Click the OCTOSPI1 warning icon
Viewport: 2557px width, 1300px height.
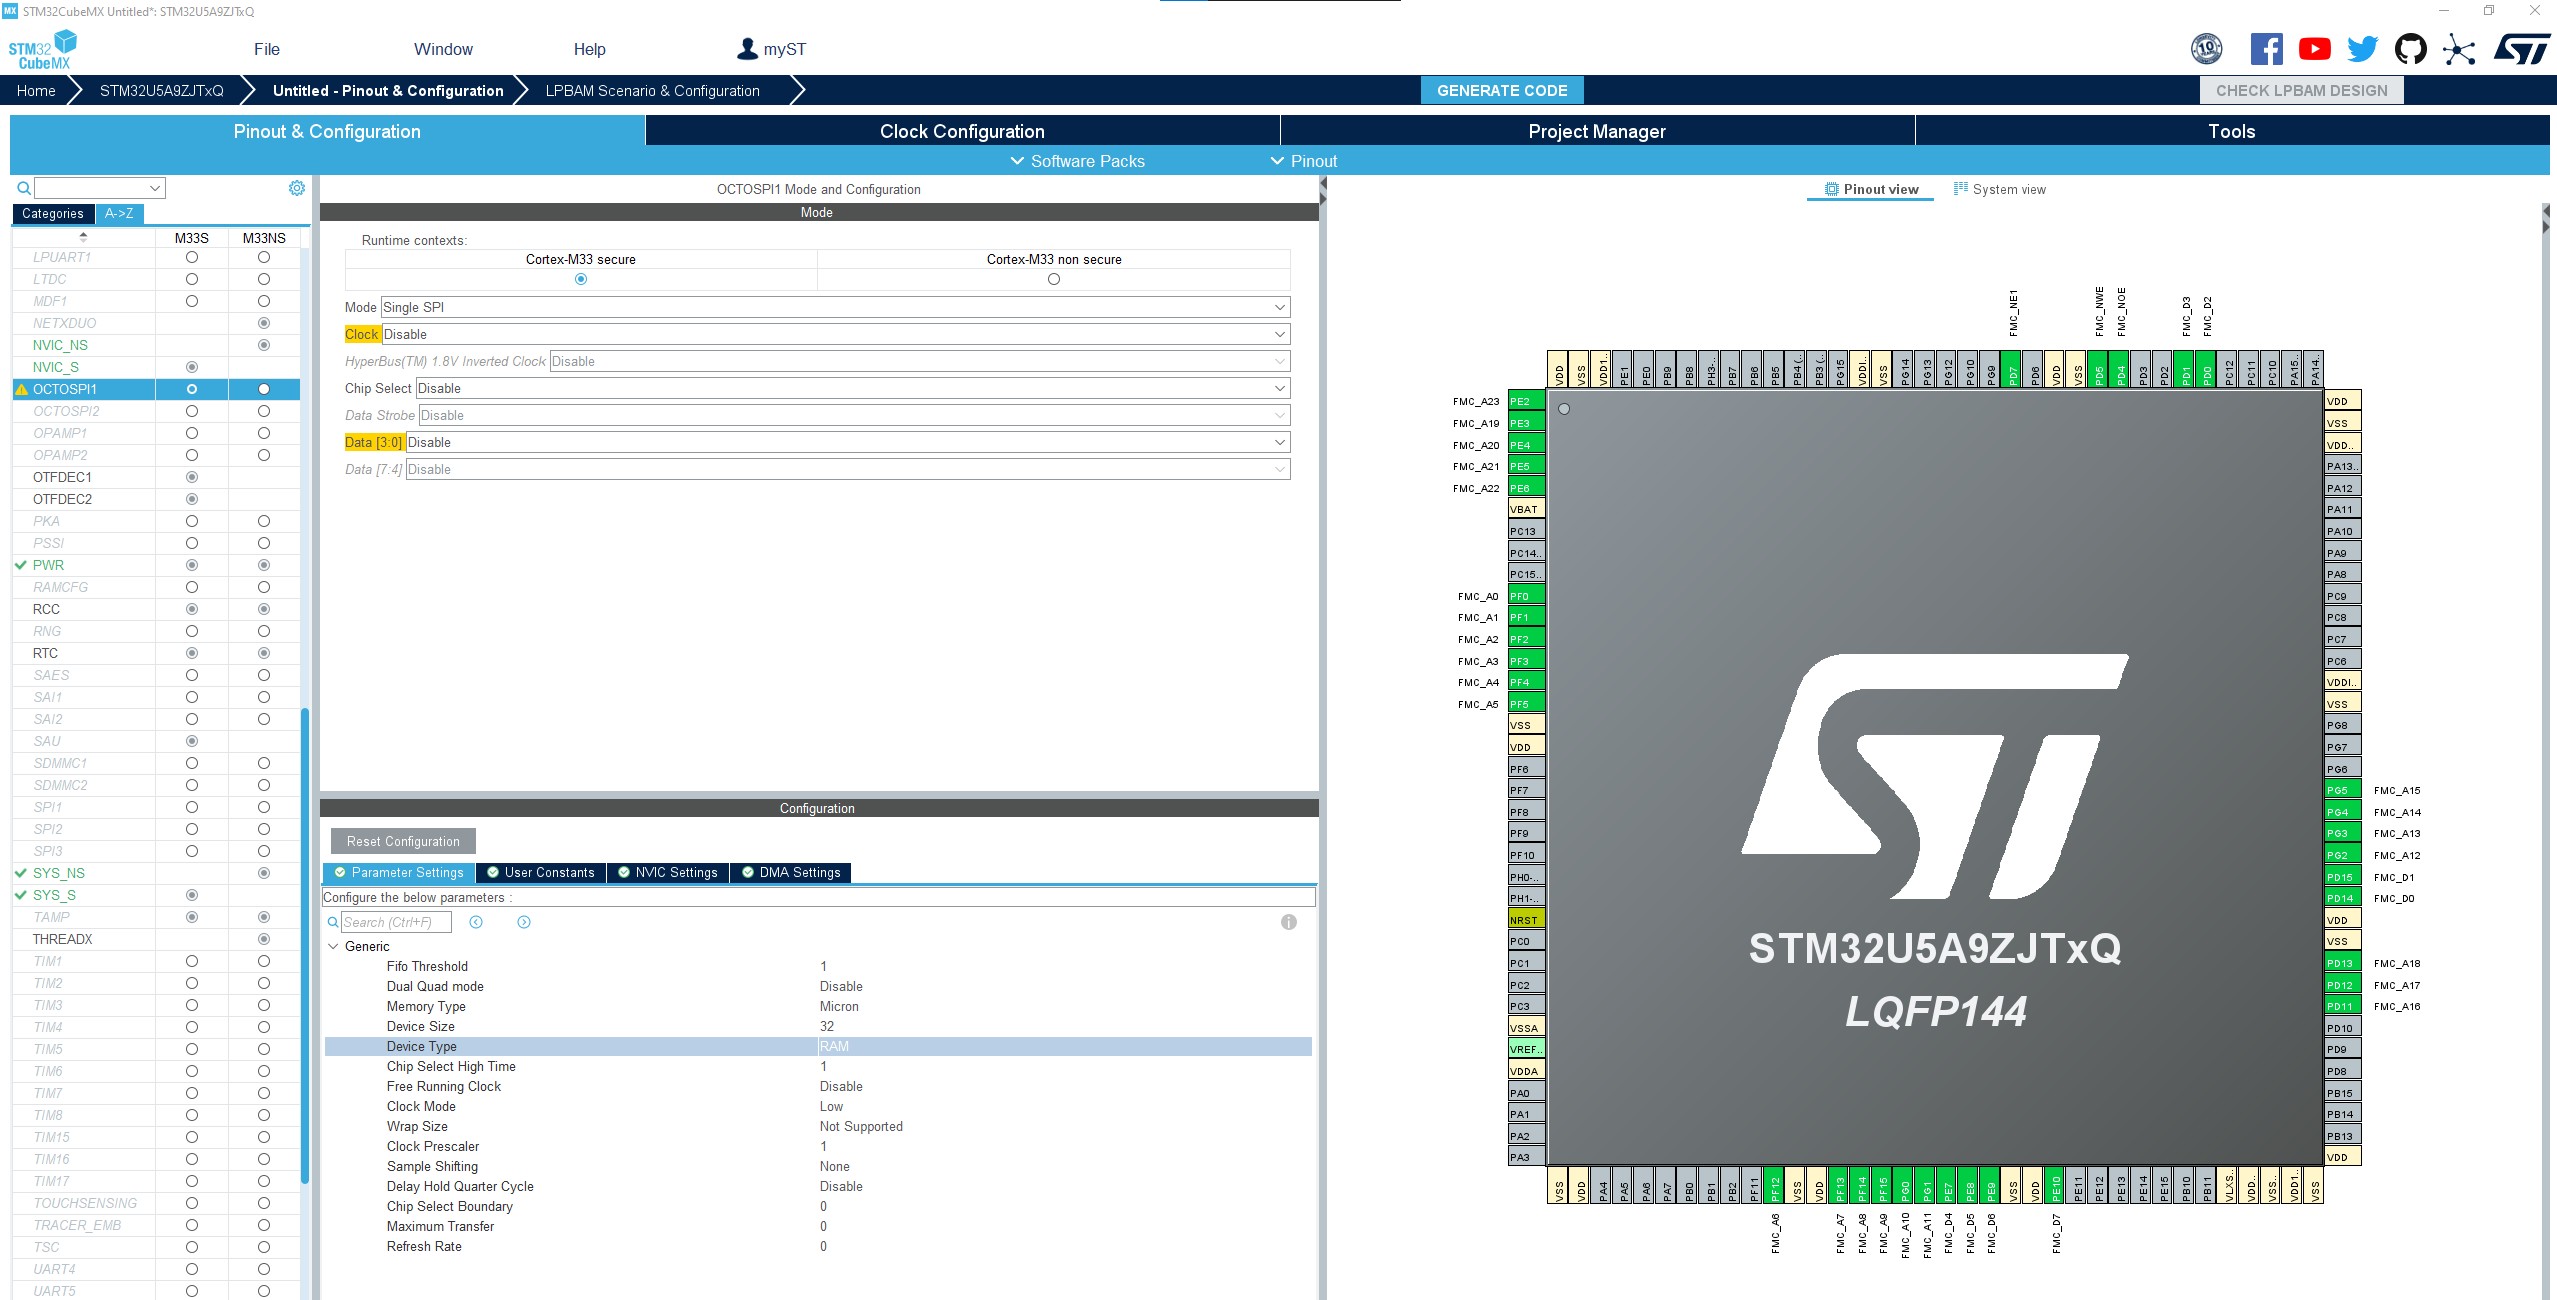[21, 389]
